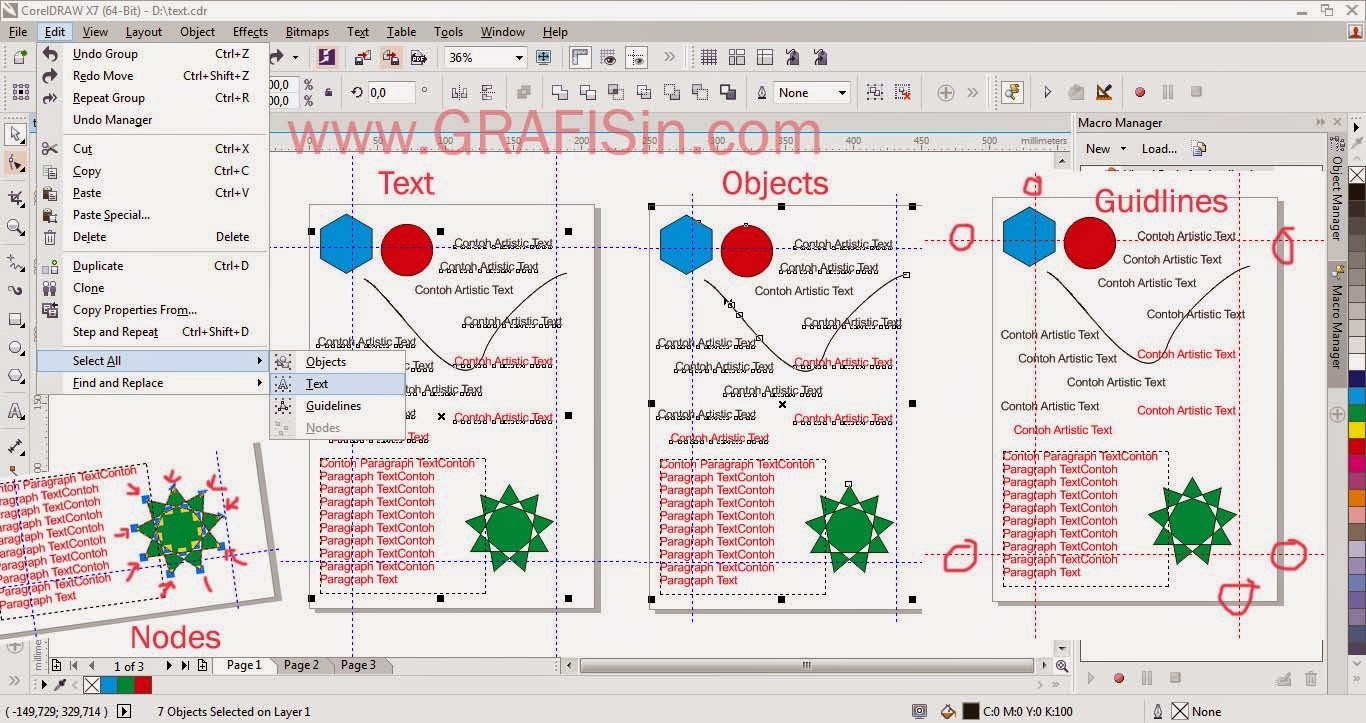
Task: Switch to the Page 2 tab
Action: pos(301,665)
